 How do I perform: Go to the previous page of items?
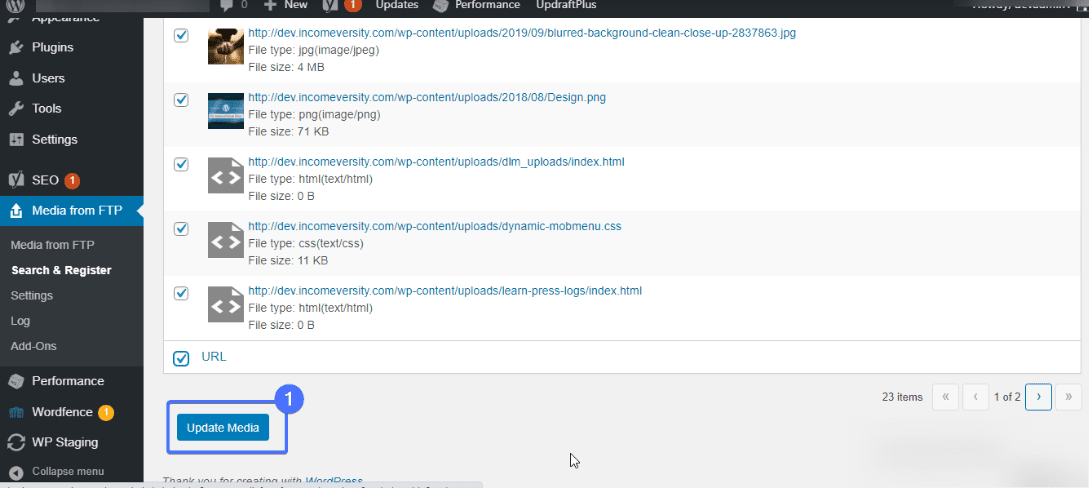point(976,397)
